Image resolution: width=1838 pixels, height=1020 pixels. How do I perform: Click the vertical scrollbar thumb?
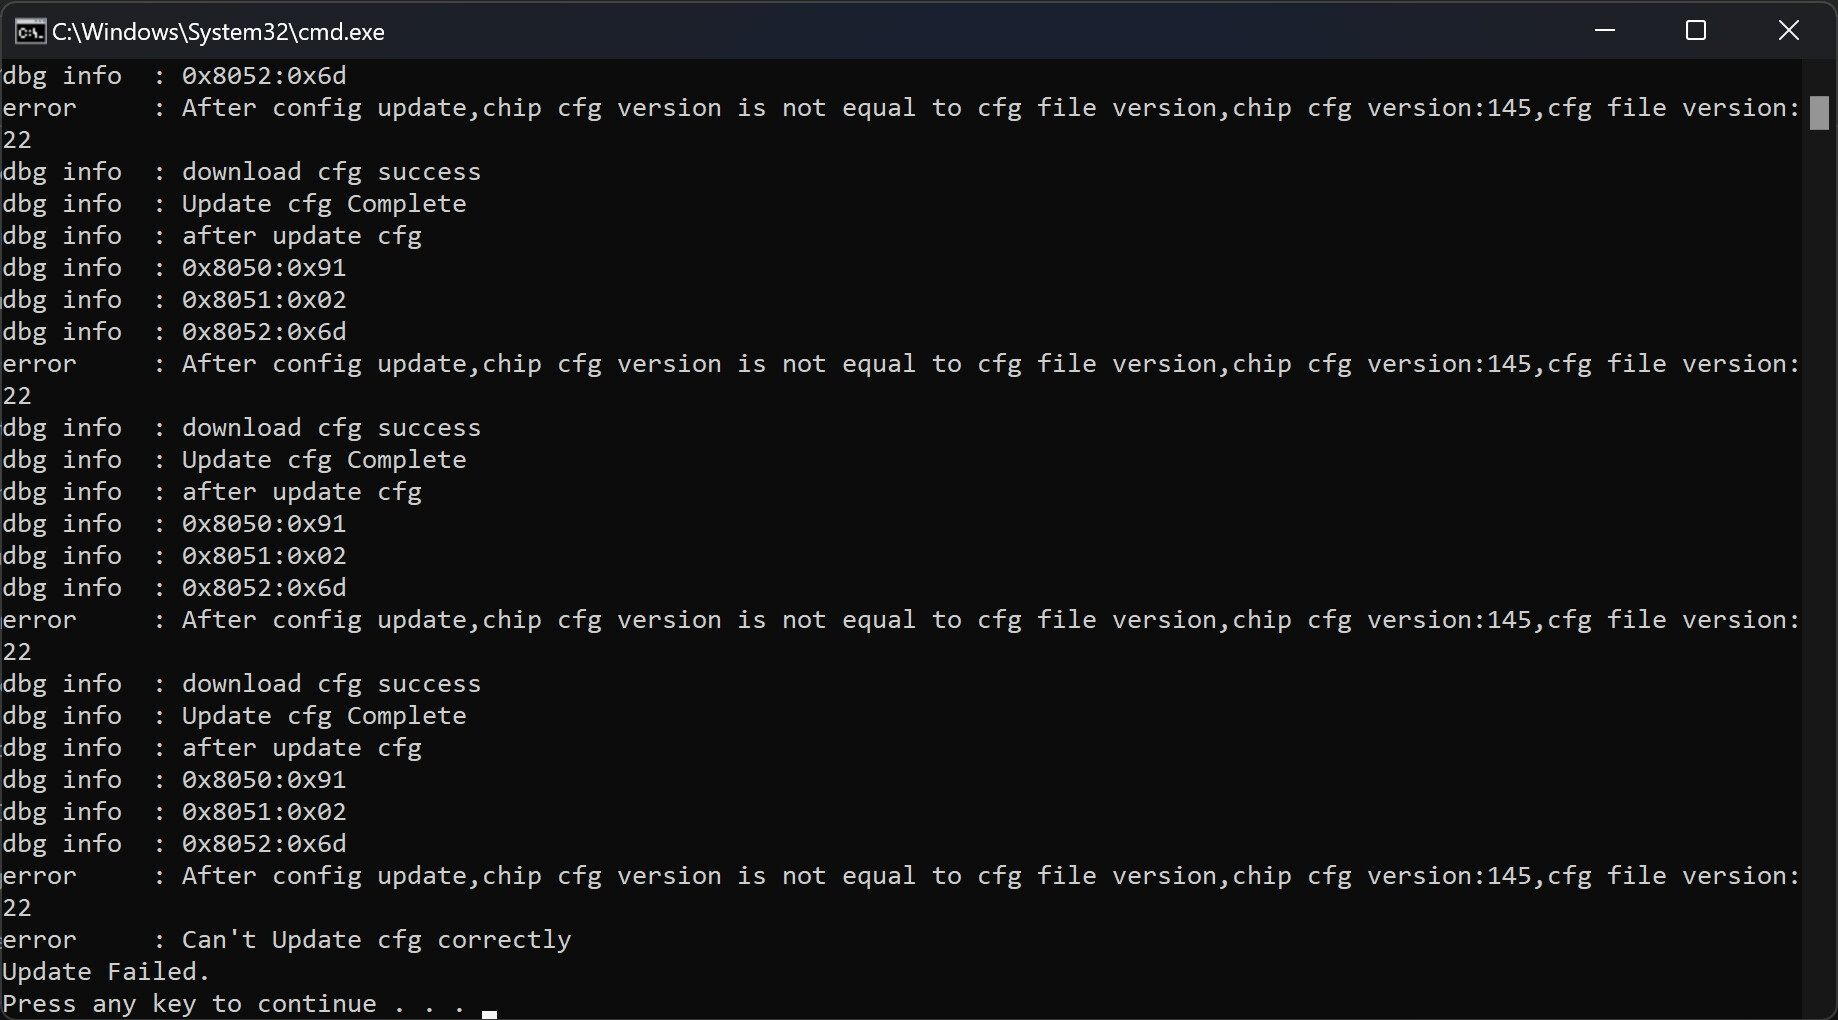pos(1819,112)
